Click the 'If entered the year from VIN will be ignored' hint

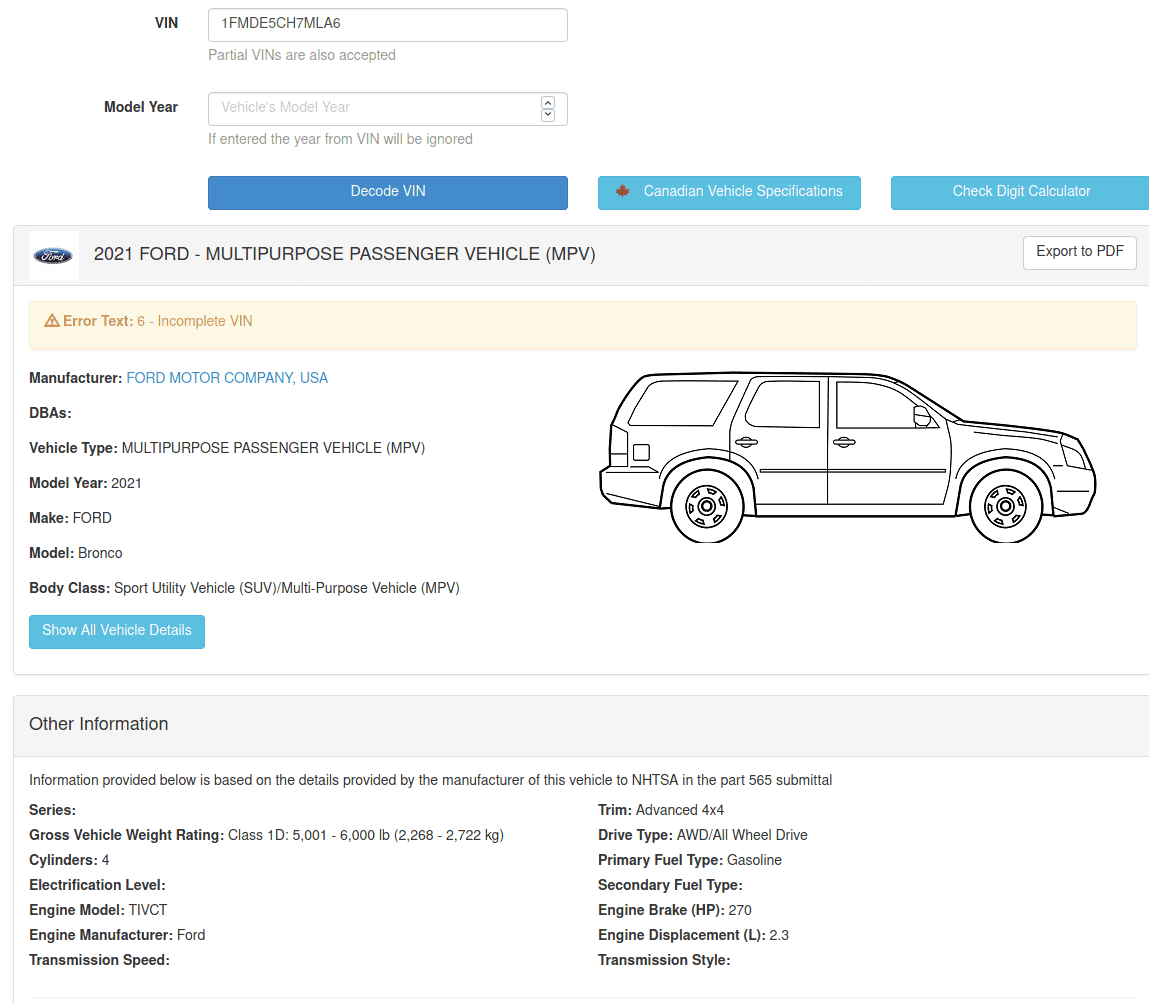tap(340, 139)
